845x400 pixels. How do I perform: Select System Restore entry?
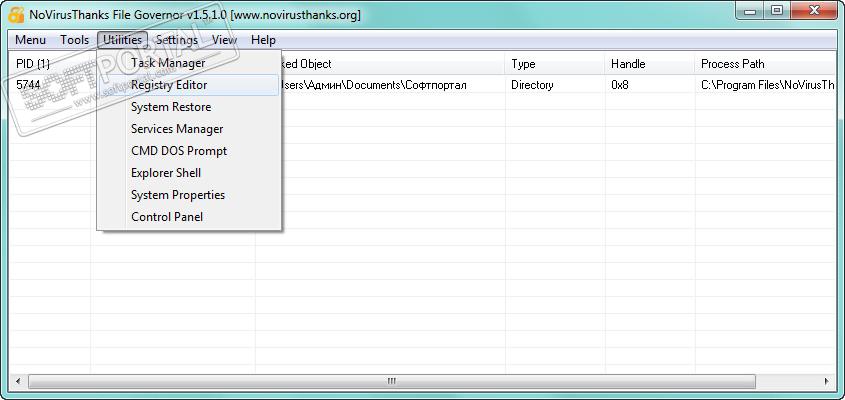tap(189, 107)
